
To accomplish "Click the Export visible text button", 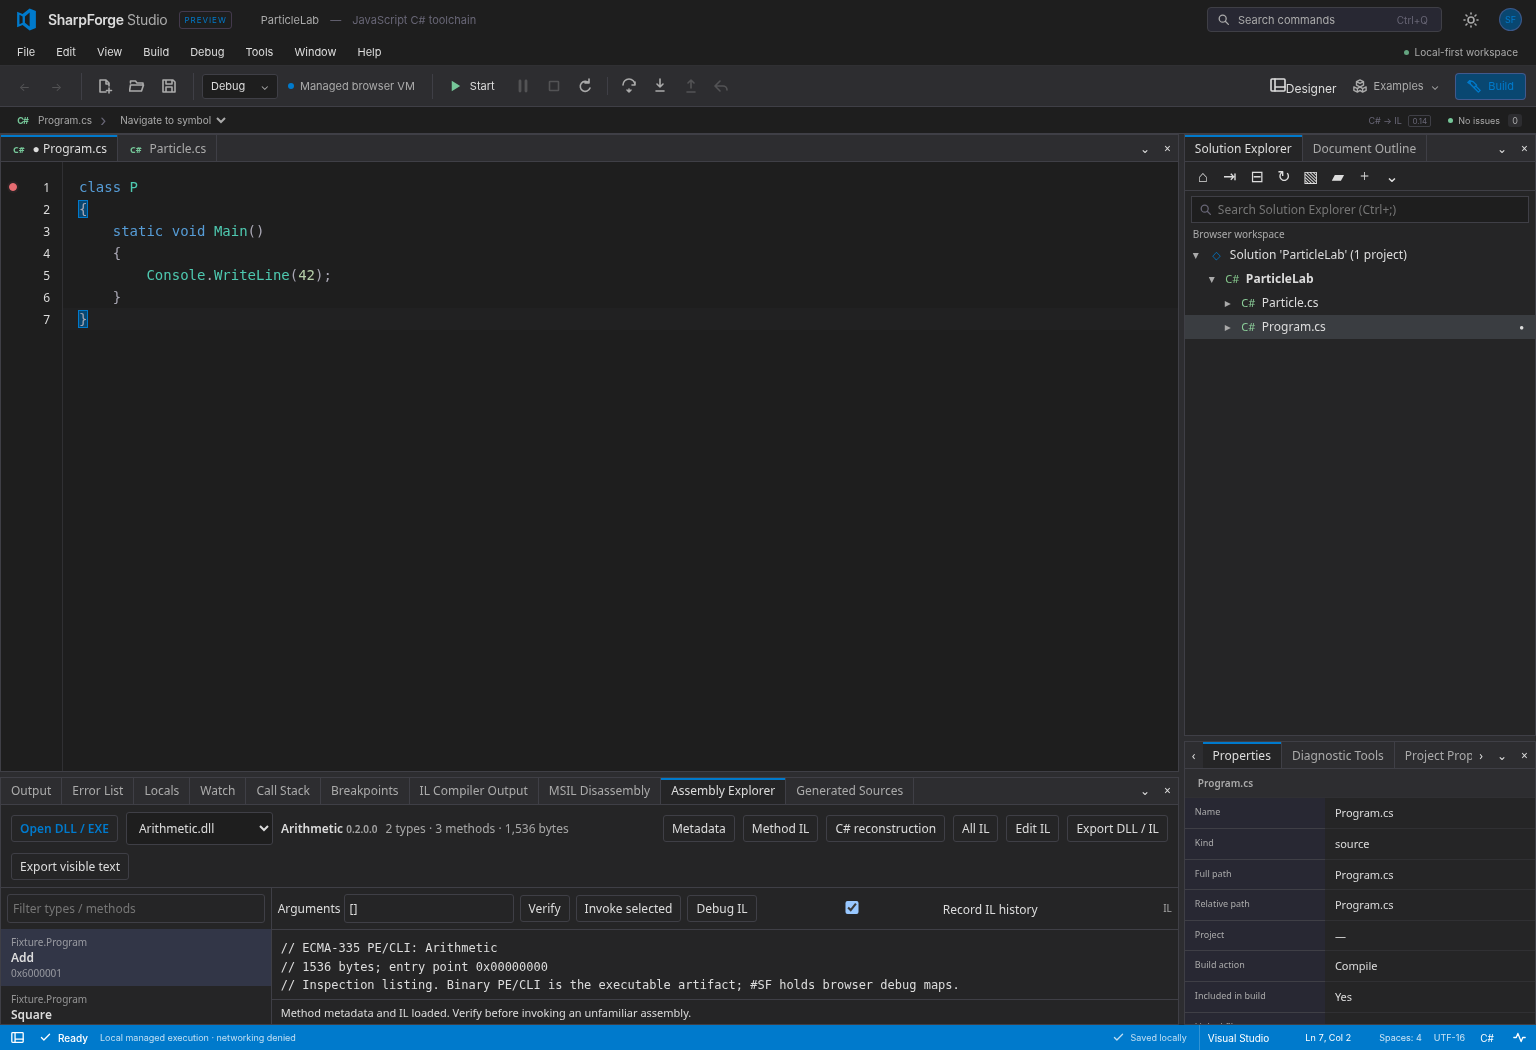I will coord(70,866).
